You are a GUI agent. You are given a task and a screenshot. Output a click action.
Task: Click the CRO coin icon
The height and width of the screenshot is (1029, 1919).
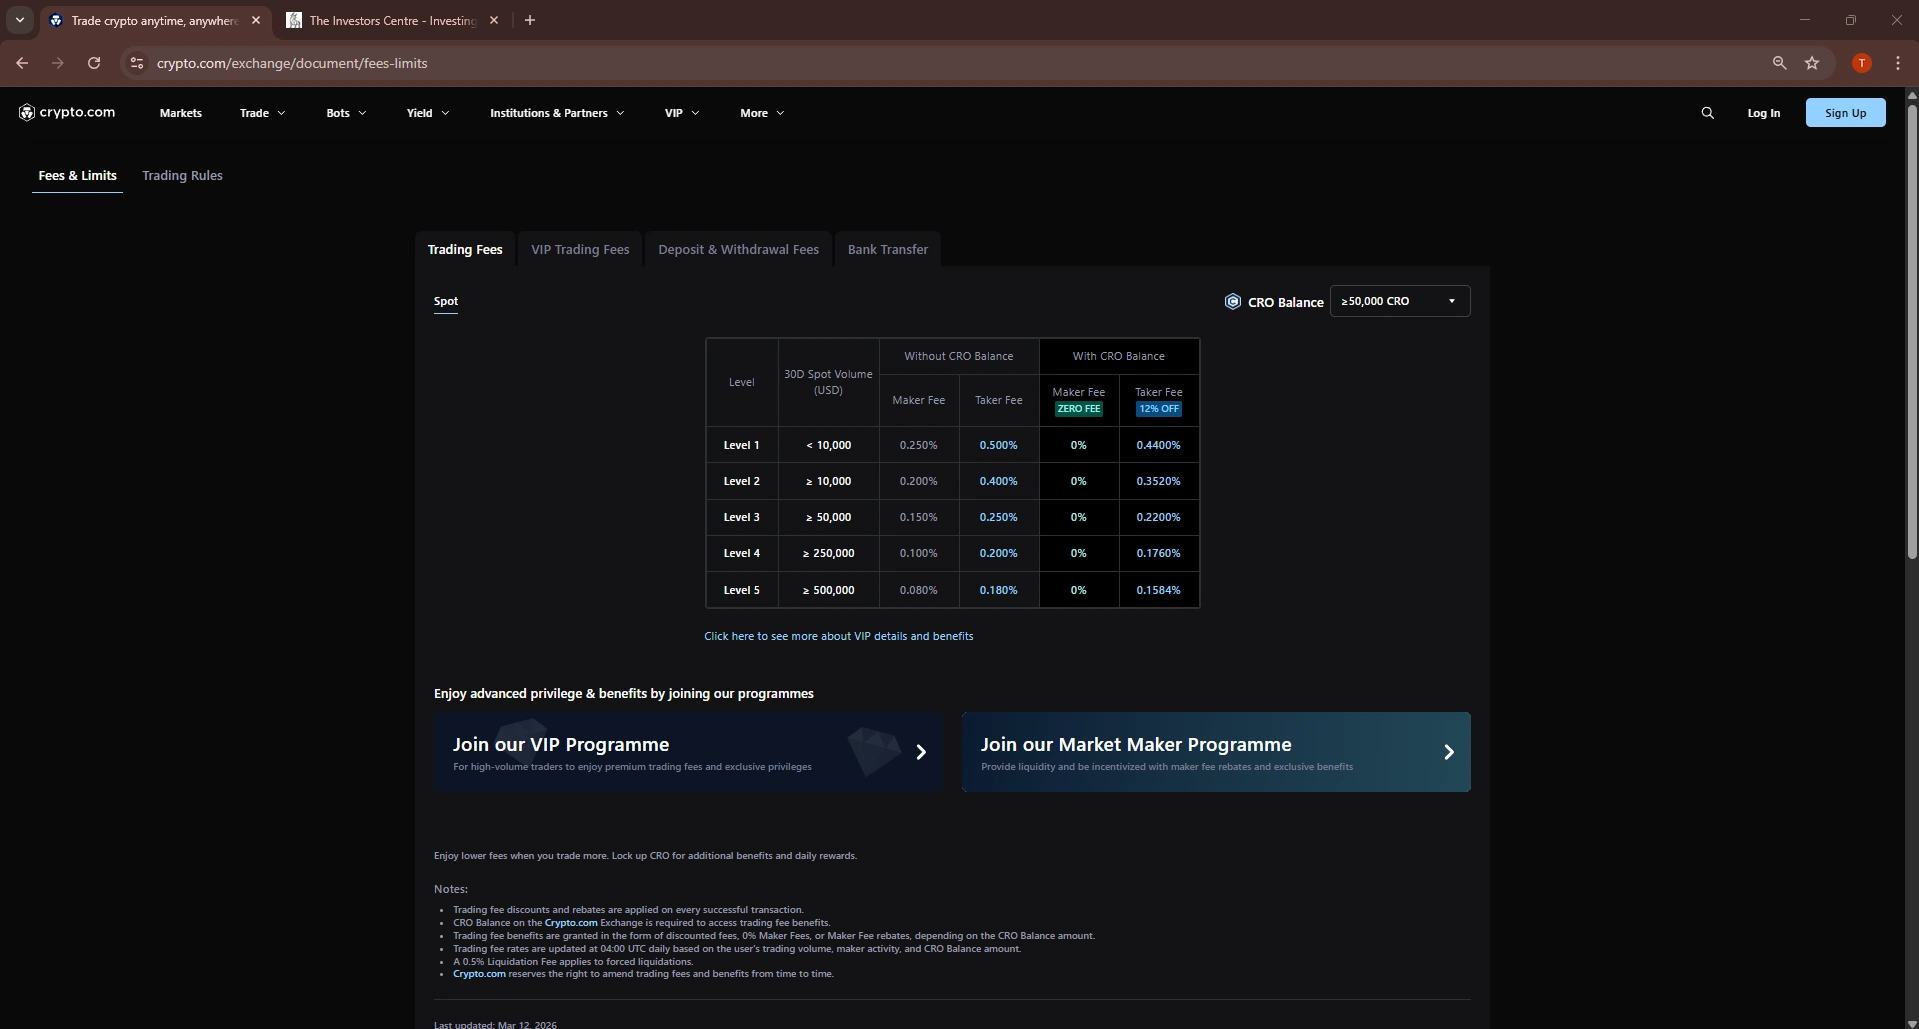1233,301
